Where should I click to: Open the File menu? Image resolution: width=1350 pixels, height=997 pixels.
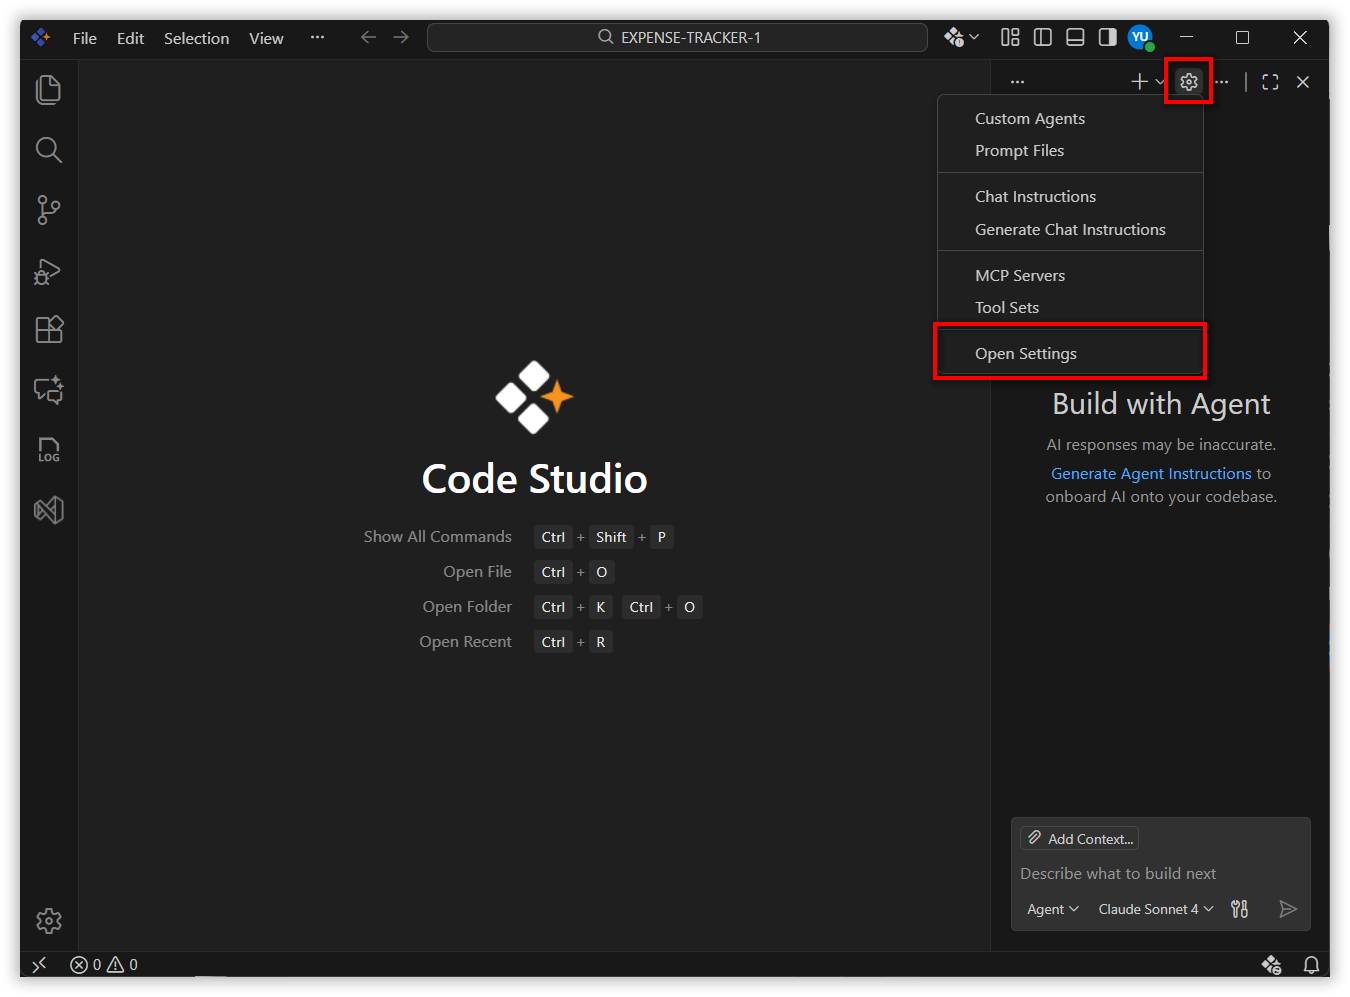(85, 38)
